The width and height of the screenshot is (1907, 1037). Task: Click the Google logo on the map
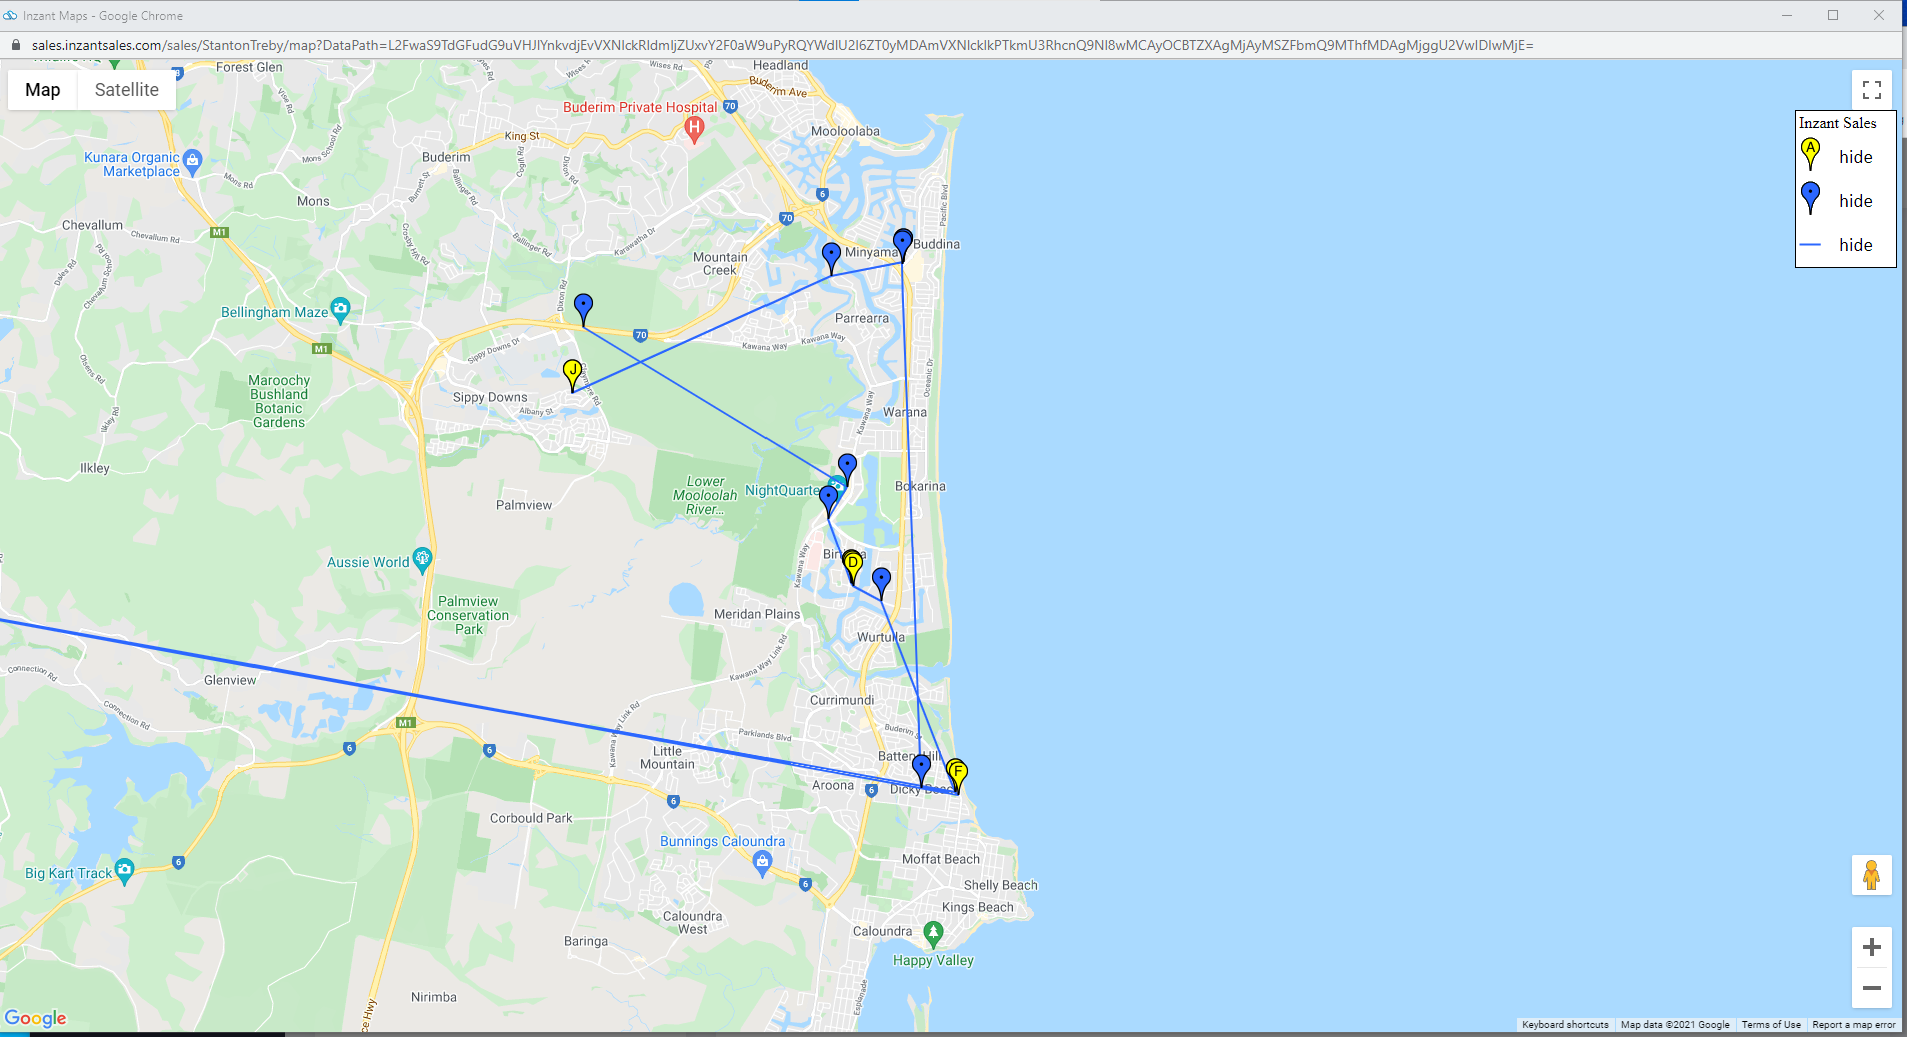(x=35, y=1018)
